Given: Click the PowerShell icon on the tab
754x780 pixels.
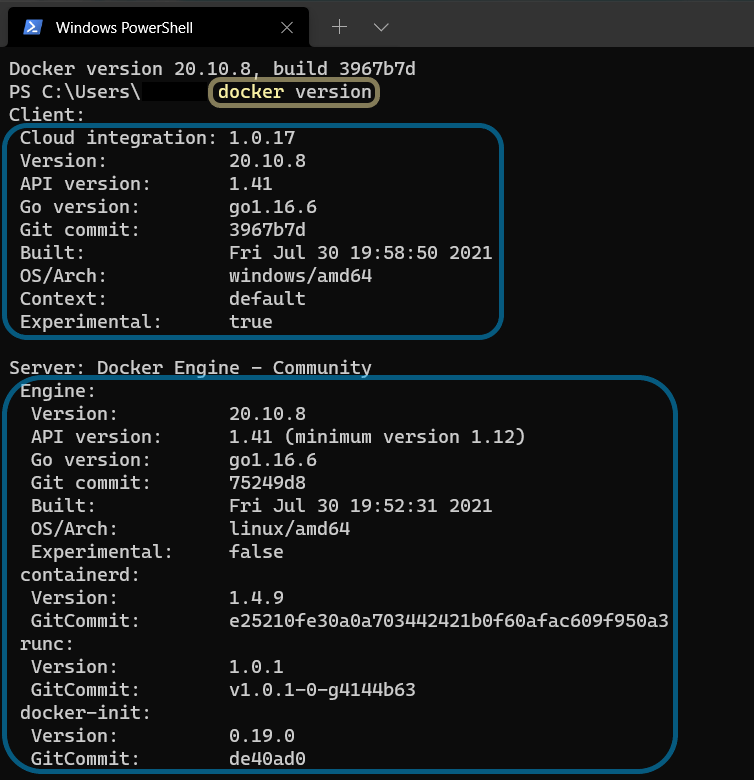Looking at the screenshot, I should pos(33,27).
